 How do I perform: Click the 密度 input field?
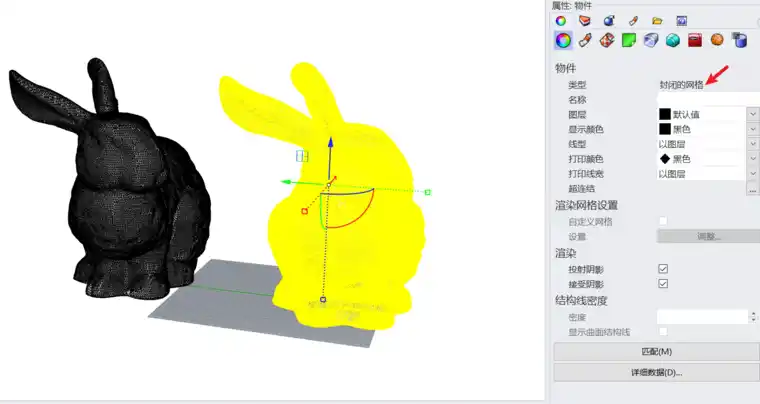(x=702, y=317)
